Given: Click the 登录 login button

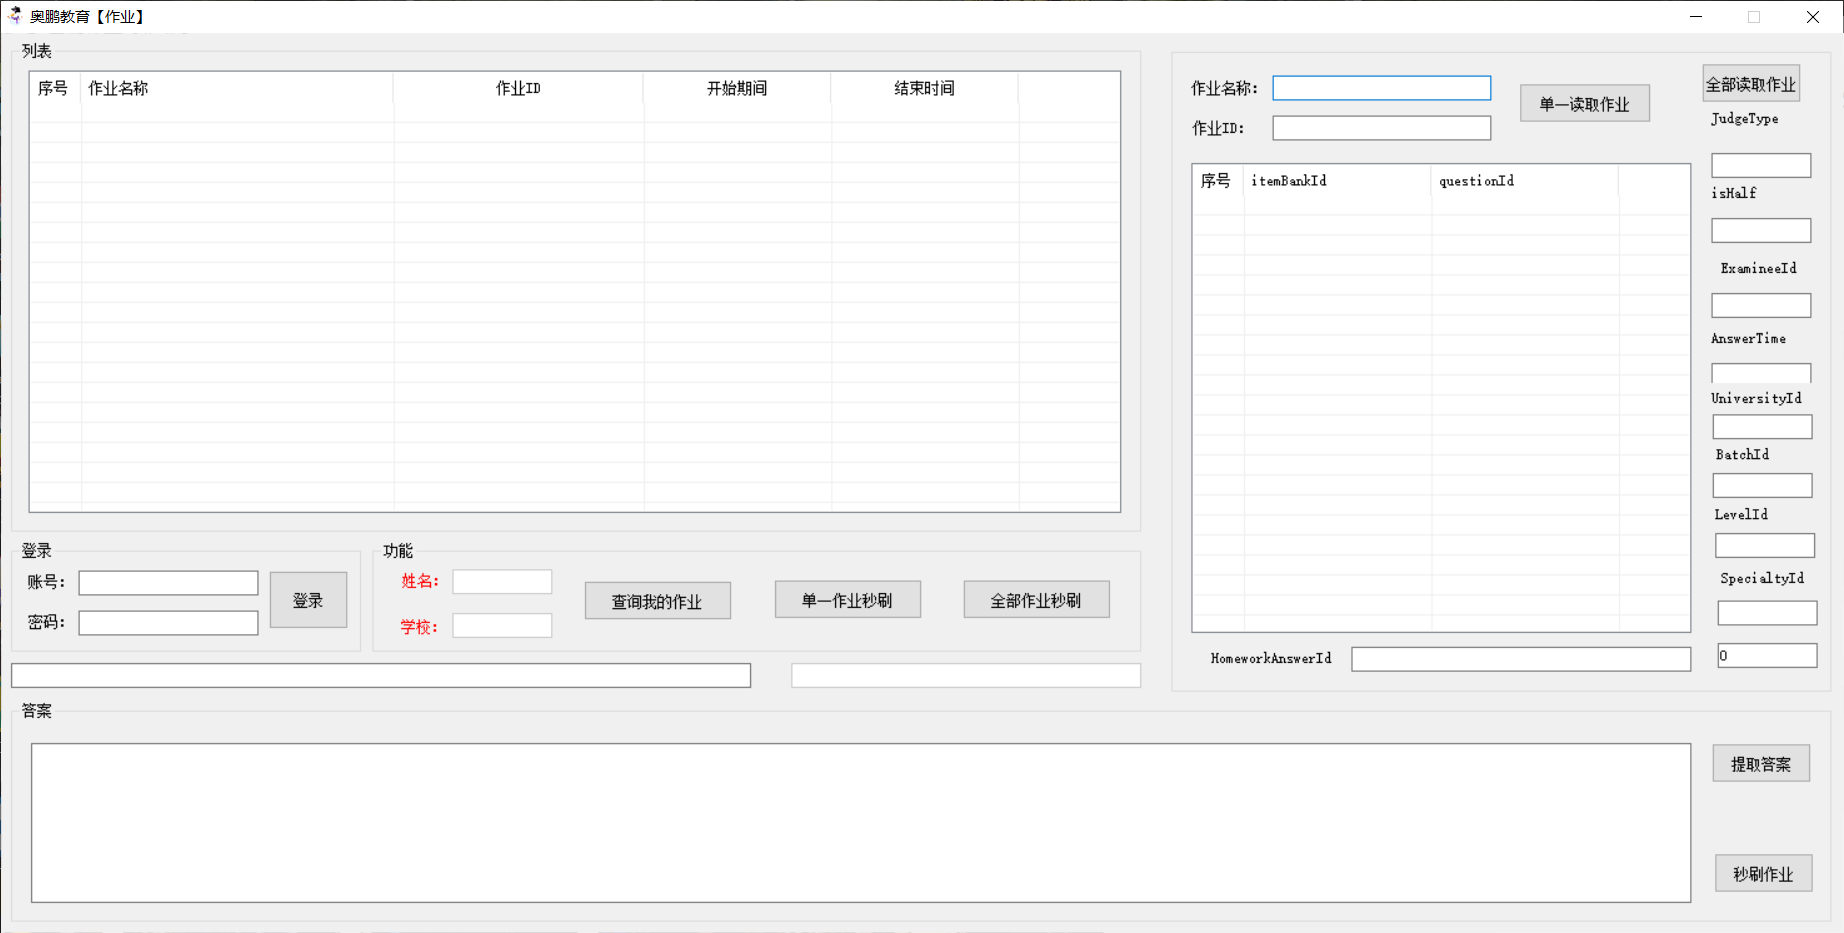Looking at the screenshot, I should [x=308, y=600].
